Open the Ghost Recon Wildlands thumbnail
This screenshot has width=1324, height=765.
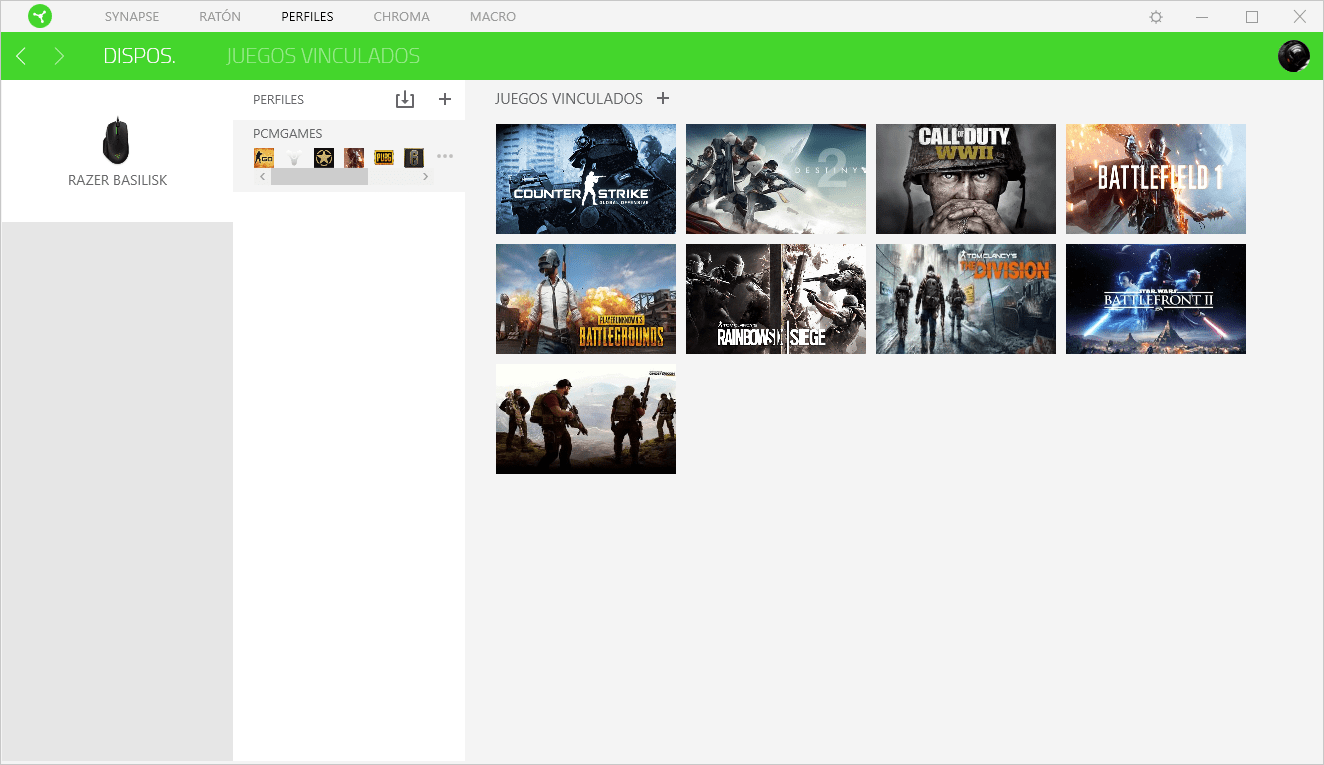pos(586,419)
